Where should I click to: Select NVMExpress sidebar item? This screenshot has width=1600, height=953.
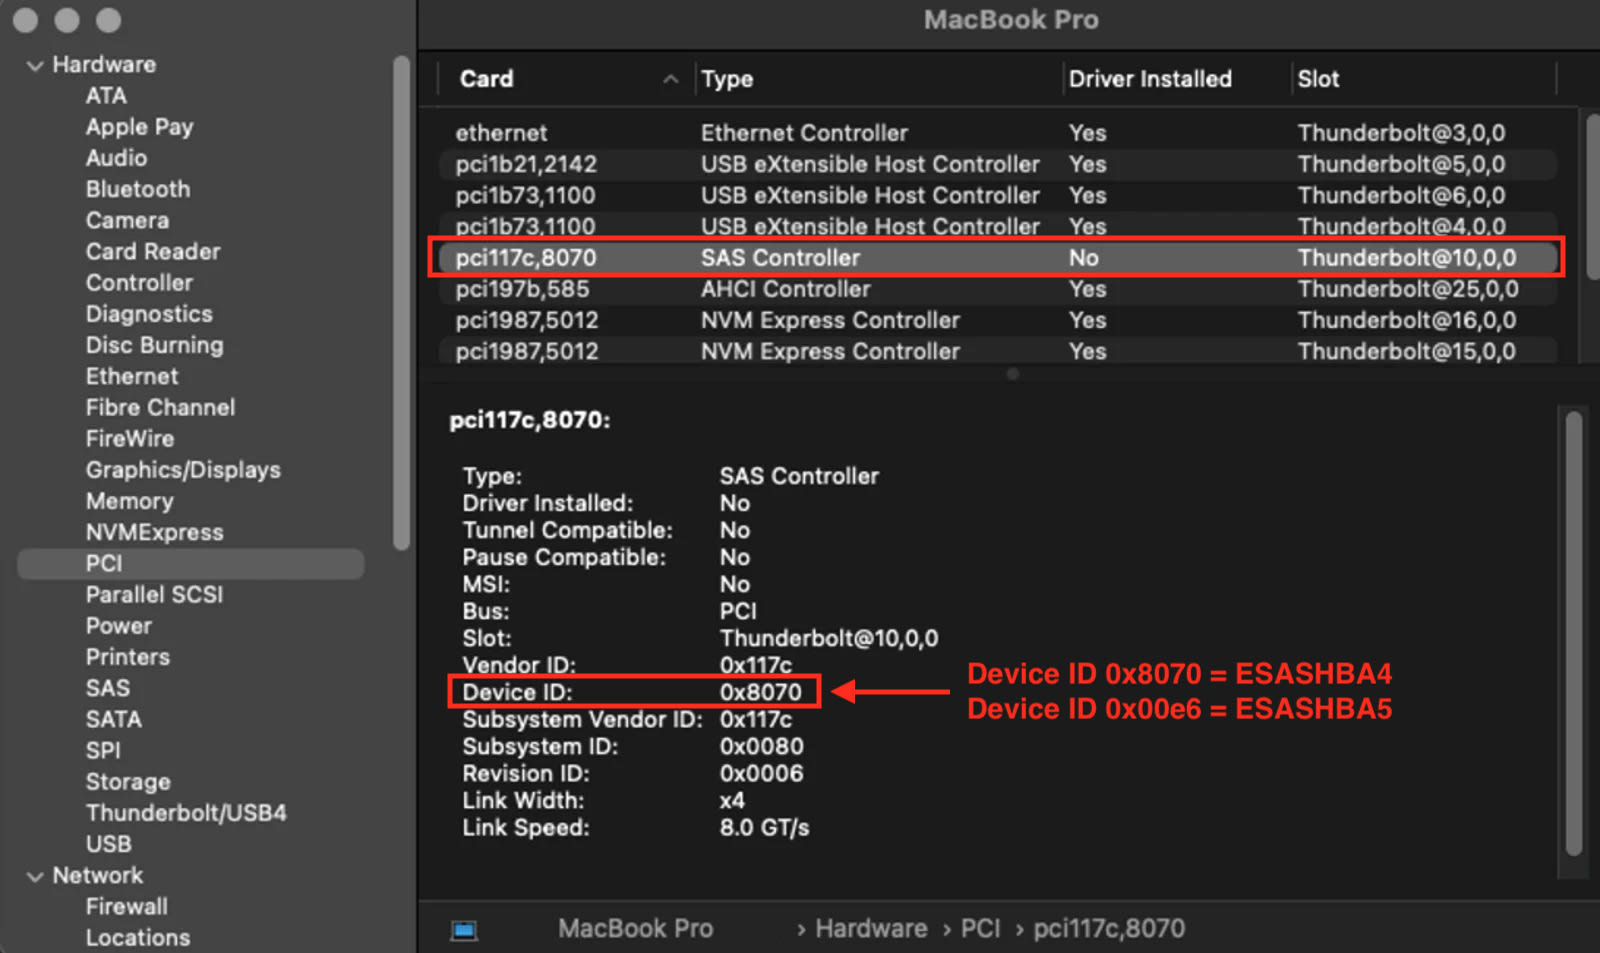(154, 532)
